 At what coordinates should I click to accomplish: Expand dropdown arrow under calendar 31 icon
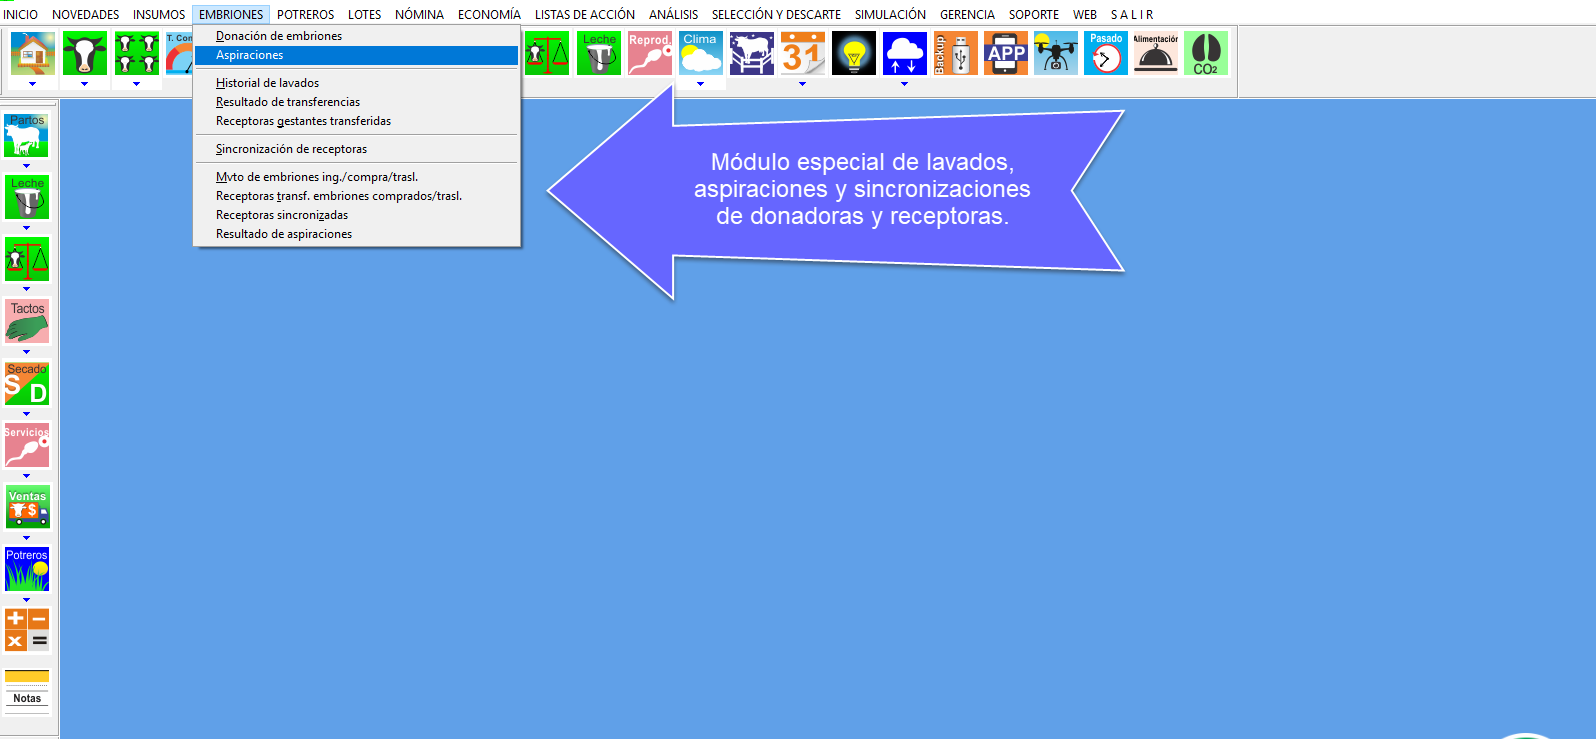pyautogui.click(x=803, y=84)
